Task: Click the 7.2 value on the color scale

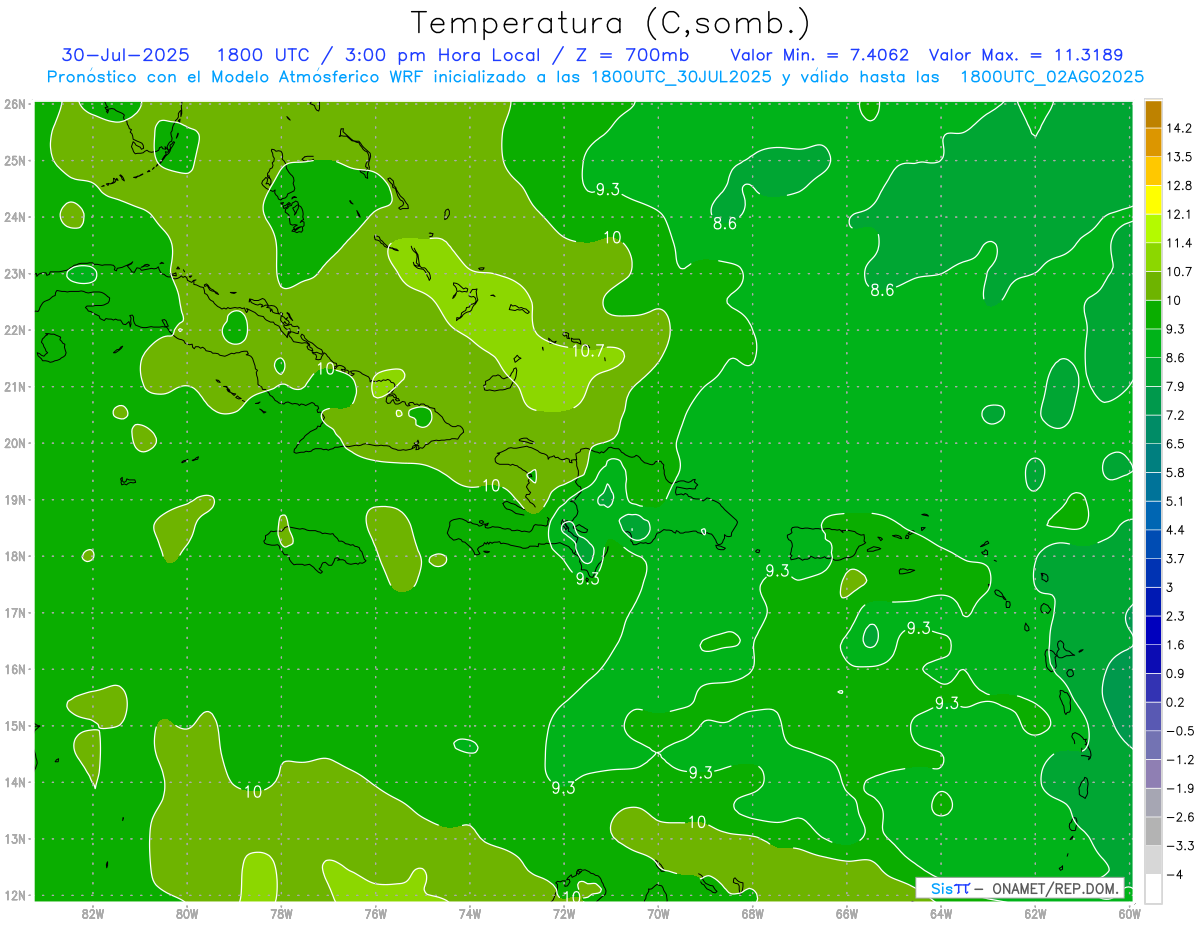Action: pyautogui.click(x=1175, y=415)
